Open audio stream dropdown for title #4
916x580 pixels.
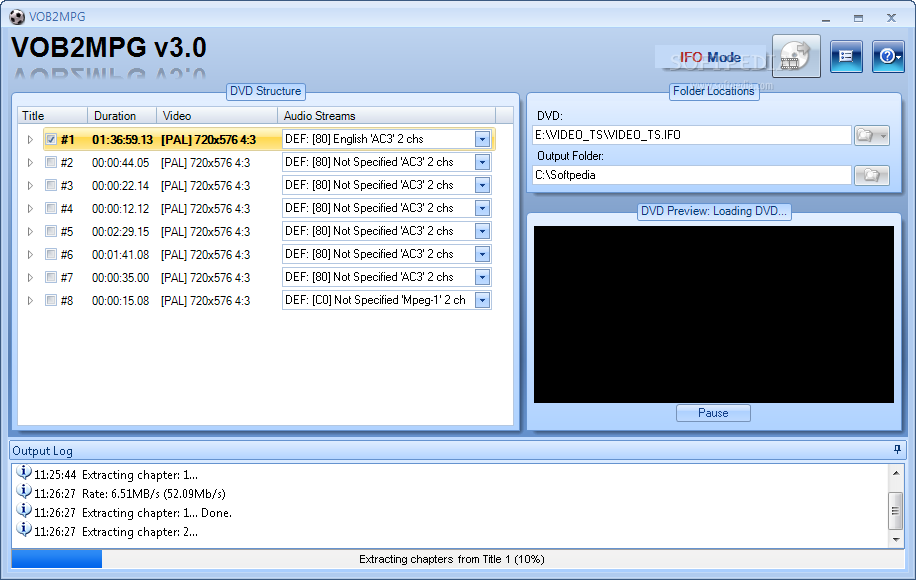[482, 209]
